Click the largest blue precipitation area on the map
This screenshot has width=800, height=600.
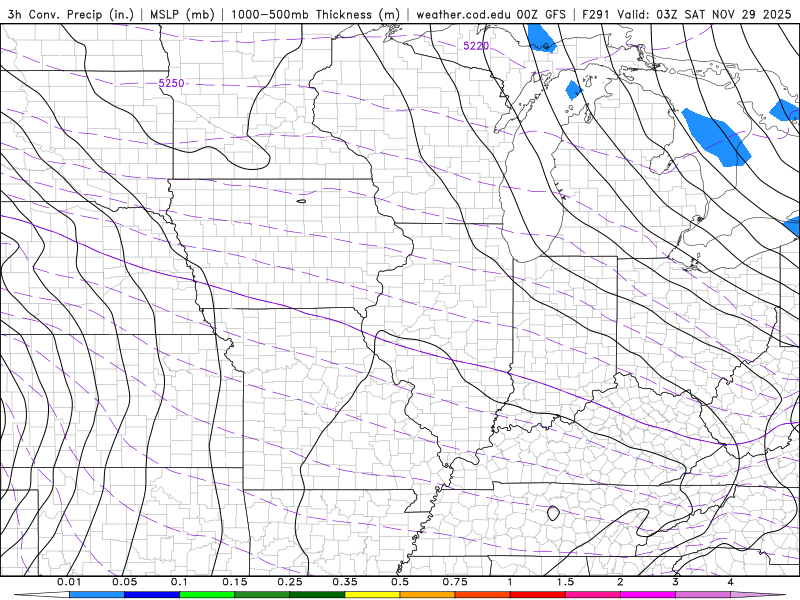pos(717,137)
